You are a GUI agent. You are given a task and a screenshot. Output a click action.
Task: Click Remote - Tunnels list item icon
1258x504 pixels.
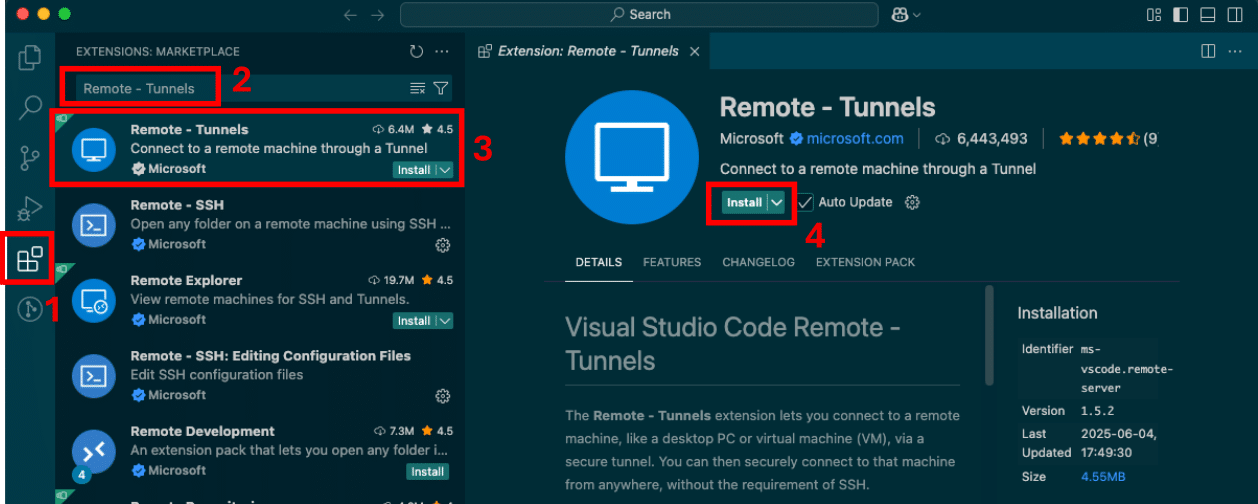click(94, 150)
